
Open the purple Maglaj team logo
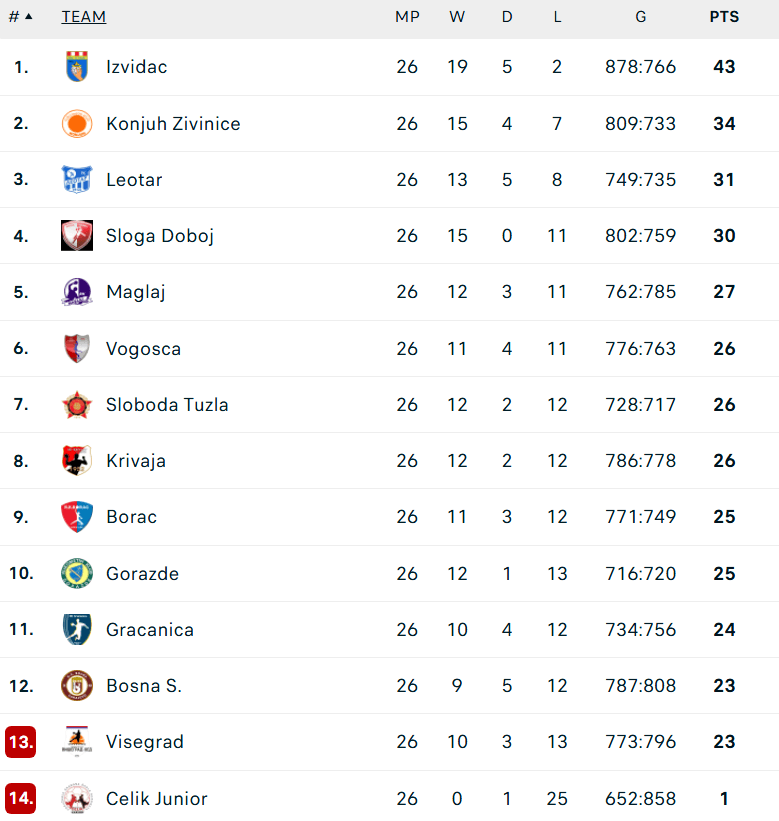(77, 292)
